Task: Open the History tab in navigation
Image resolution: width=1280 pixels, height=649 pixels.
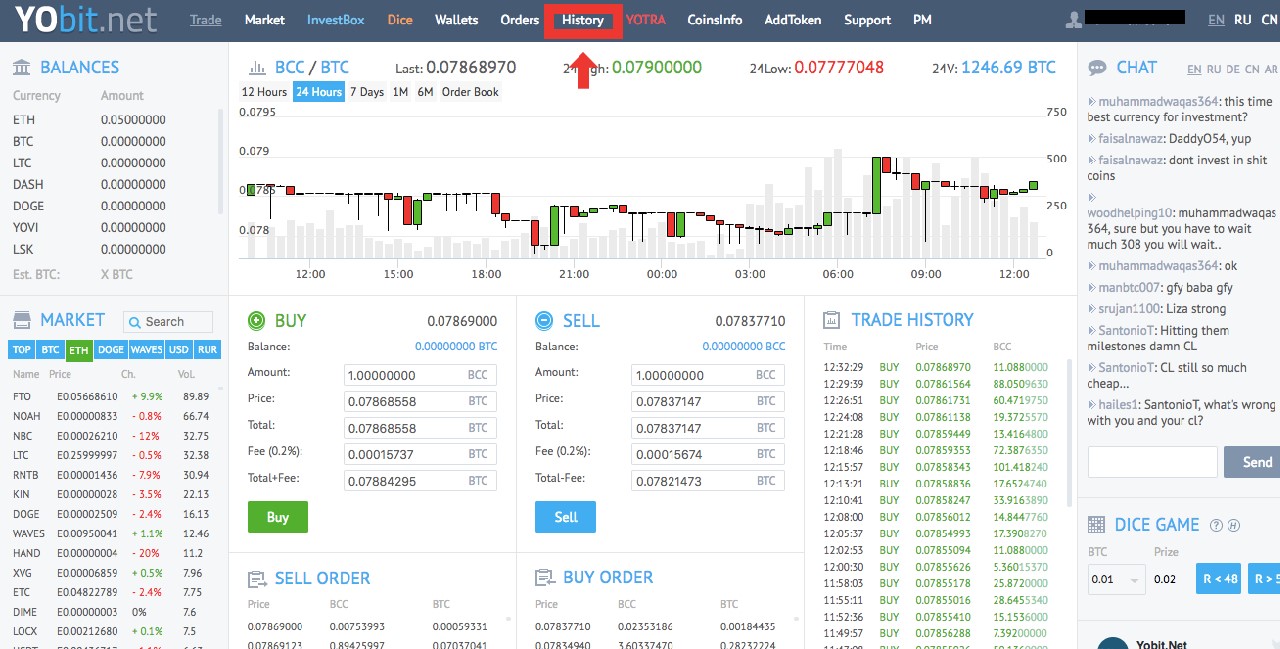Action: (x=583, y=20)
